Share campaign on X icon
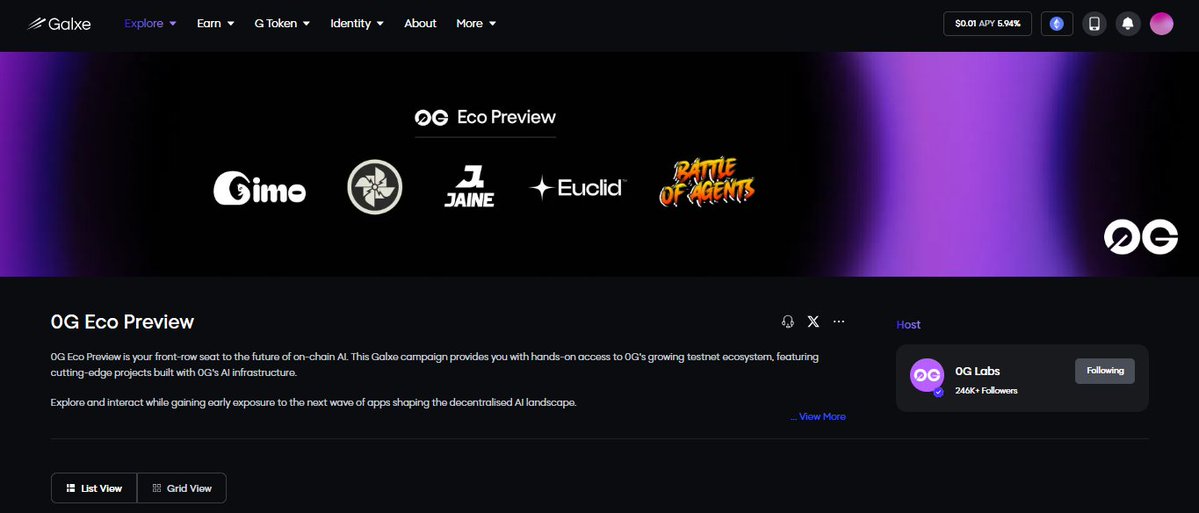The height and width of the screenshot is (513, 1199). [814, 322]
